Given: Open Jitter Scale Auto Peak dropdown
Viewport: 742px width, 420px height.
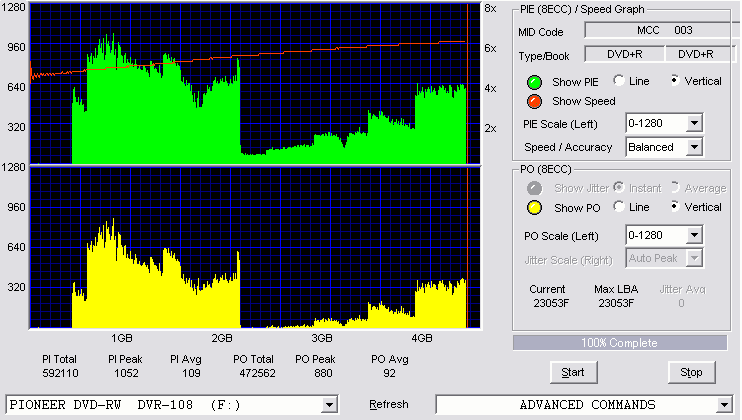Looking at the screenshot, I should coord(694,258).
